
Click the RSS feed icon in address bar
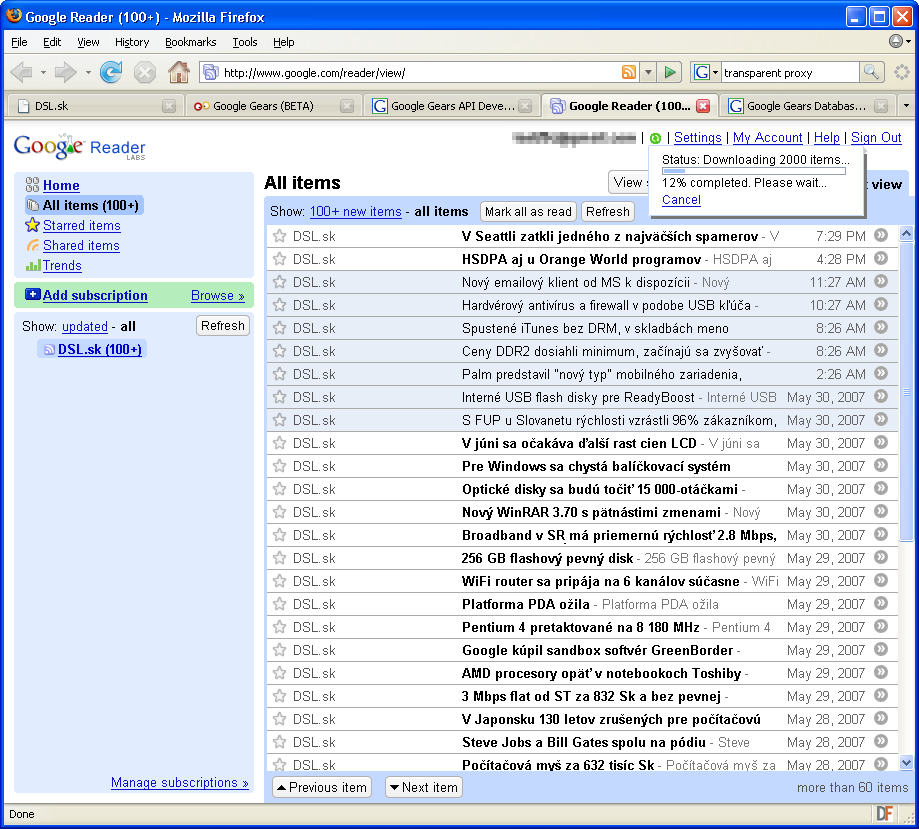tap(628, 73)
